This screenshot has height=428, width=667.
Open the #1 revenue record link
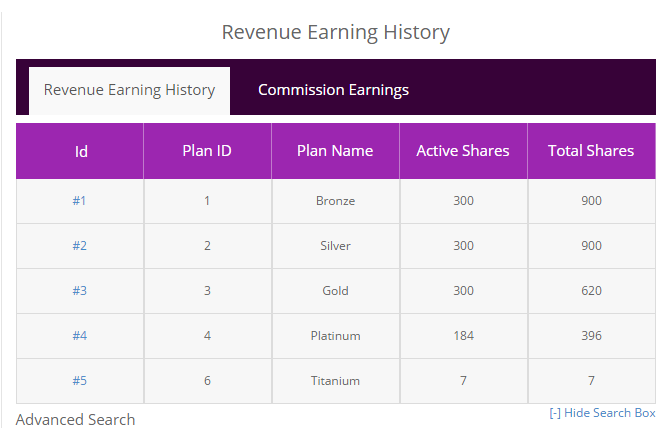point(80,201)
